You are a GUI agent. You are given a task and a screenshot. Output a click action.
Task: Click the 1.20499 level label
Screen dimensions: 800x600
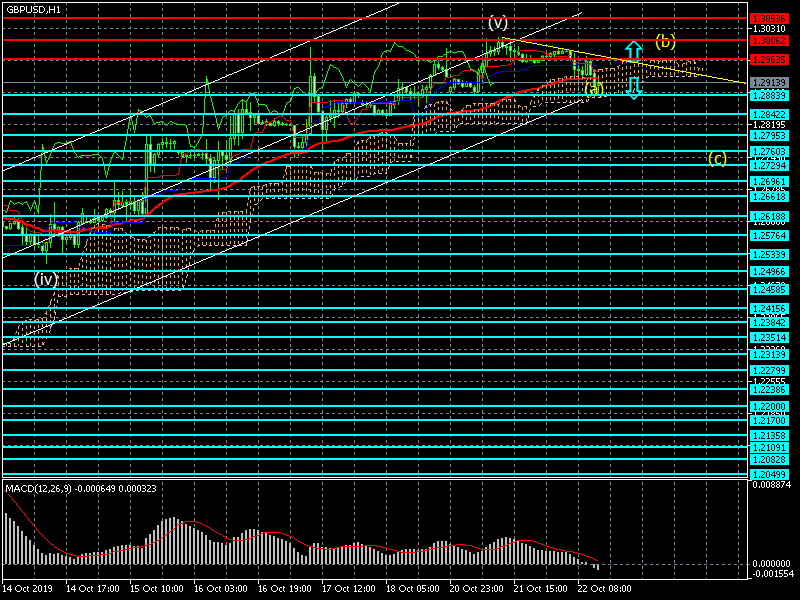point(769,474)
